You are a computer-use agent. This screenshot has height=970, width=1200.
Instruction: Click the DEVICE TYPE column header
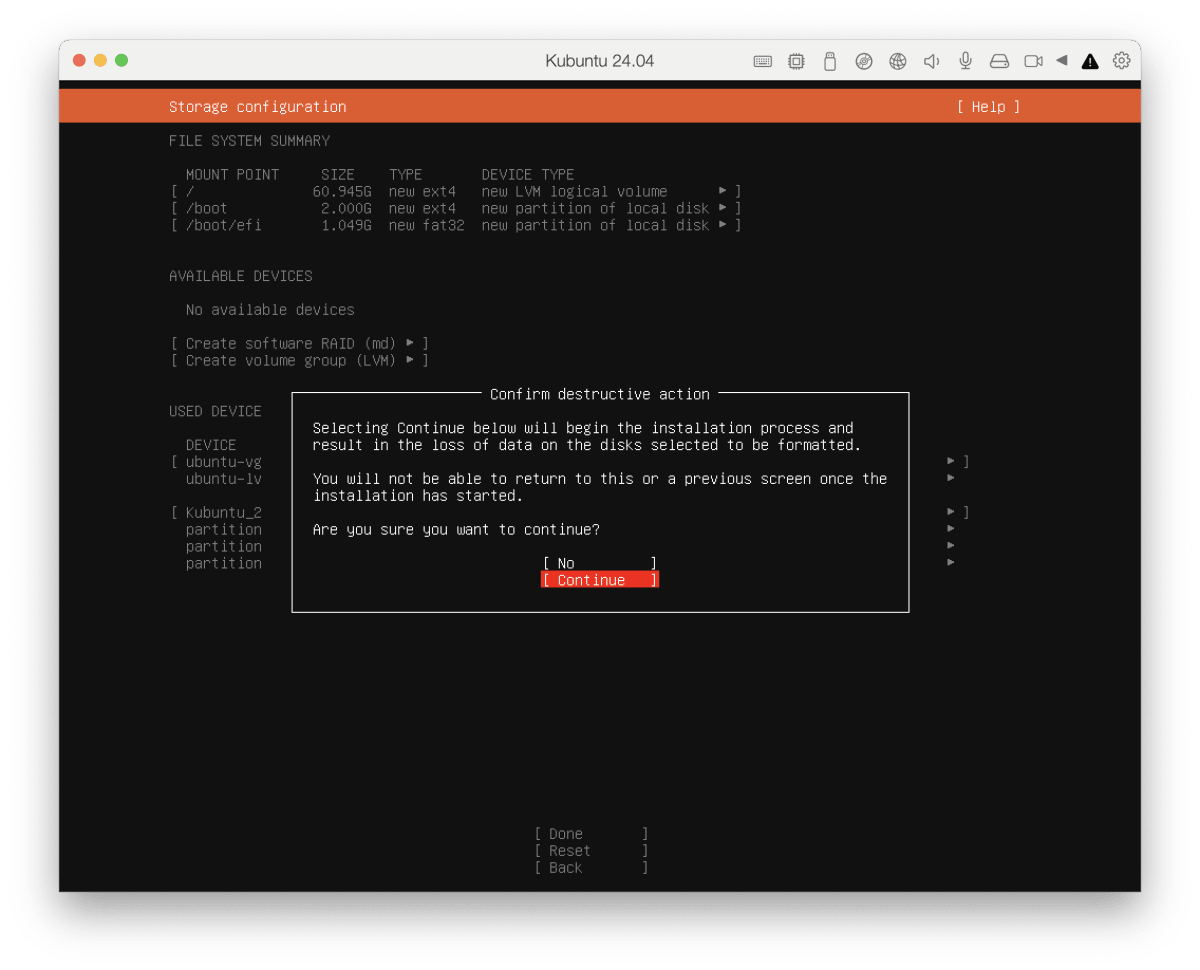click(528, 174)
